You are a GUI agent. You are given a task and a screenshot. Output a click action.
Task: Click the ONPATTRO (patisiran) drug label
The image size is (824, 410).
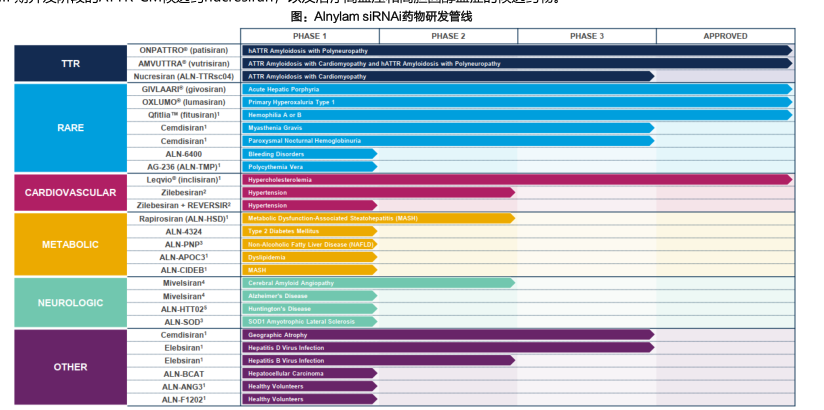[x=184, y=50]
